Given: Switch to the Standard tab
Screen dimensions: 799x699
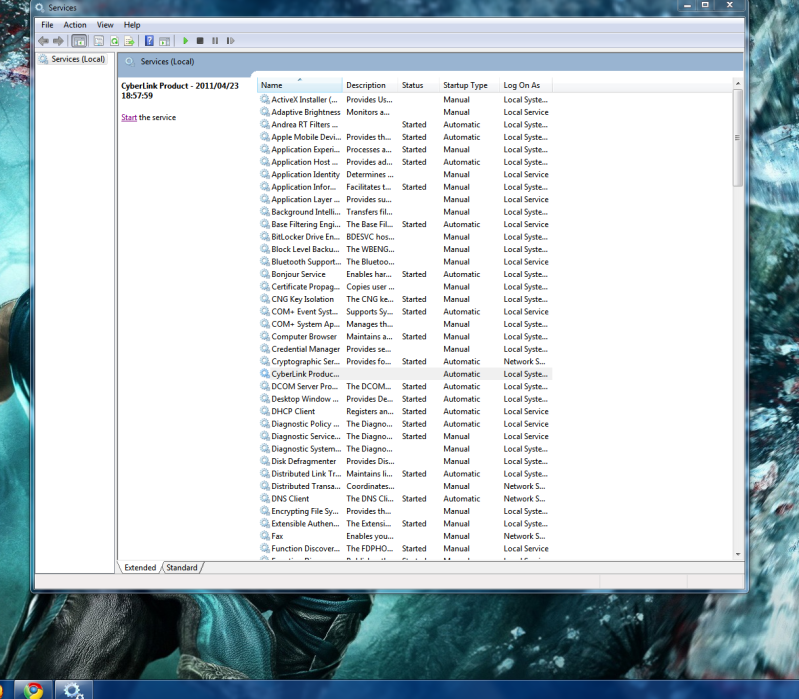Looking at the screenshot, I should (x=182, y=567).
